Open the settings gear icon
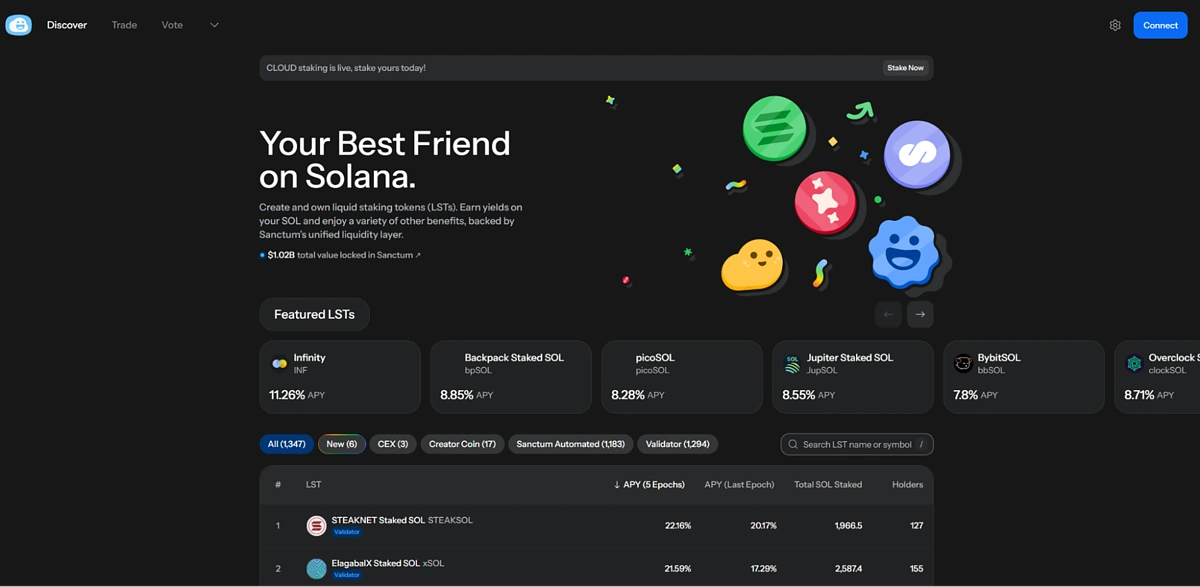The image size is (1200, 587). [1115, 25]
